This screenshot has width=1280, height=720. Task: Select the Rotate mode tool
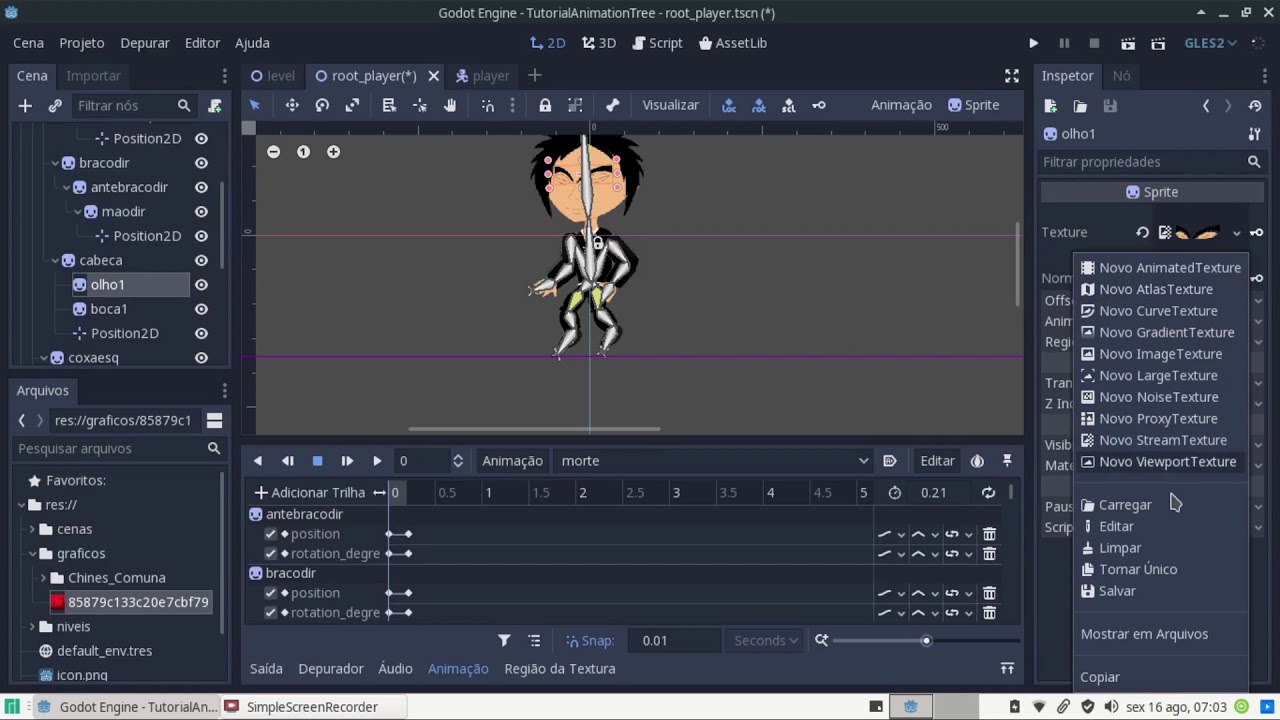(322, 105)
